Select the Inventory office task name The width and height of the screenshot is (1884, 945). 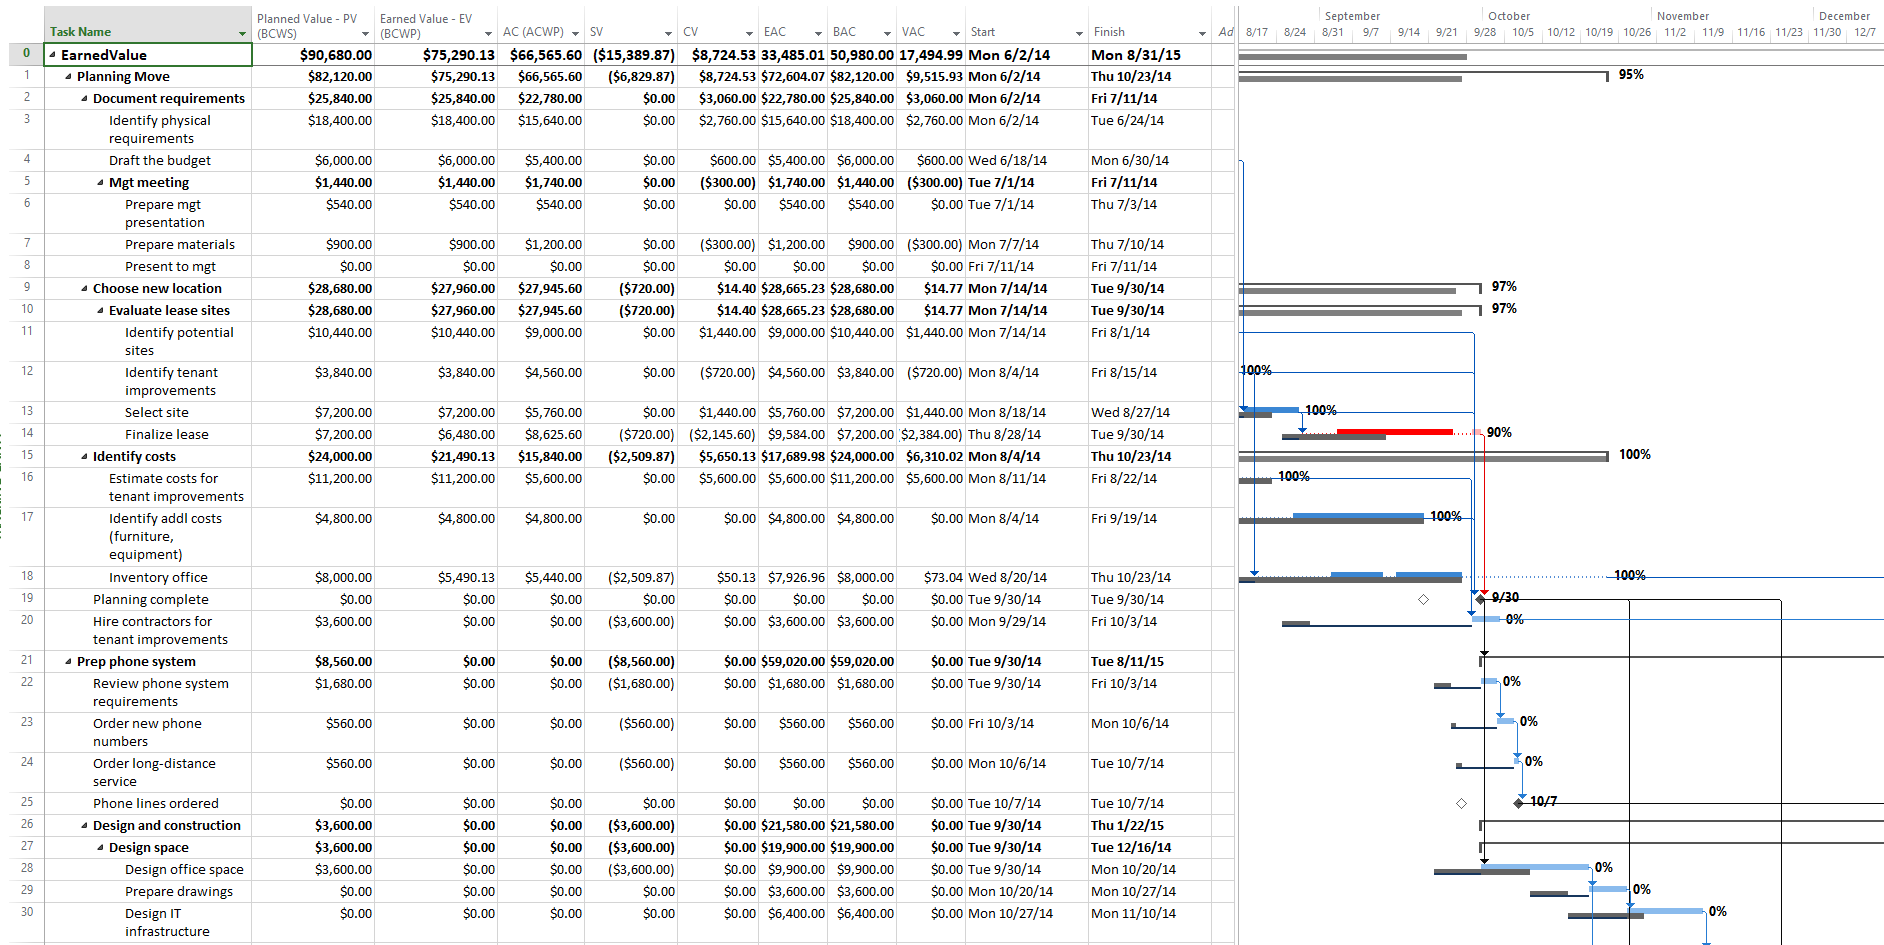pyautogui.click(x=158, y=578)
